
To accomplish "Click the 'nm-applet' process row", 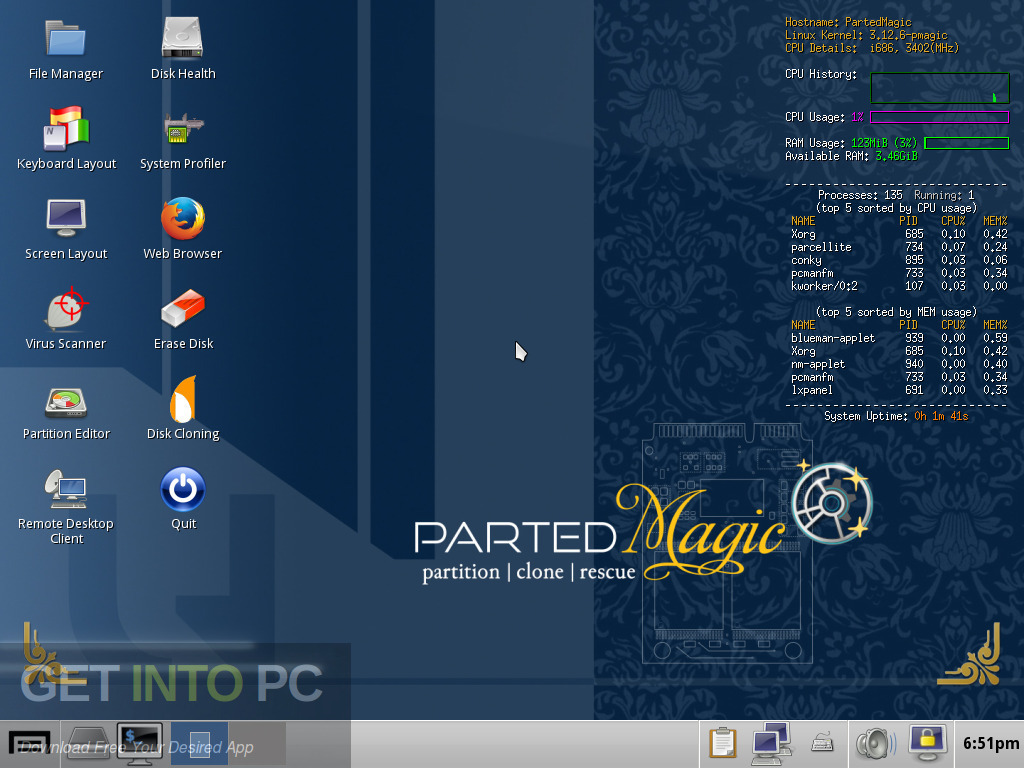I will (899, 364).
